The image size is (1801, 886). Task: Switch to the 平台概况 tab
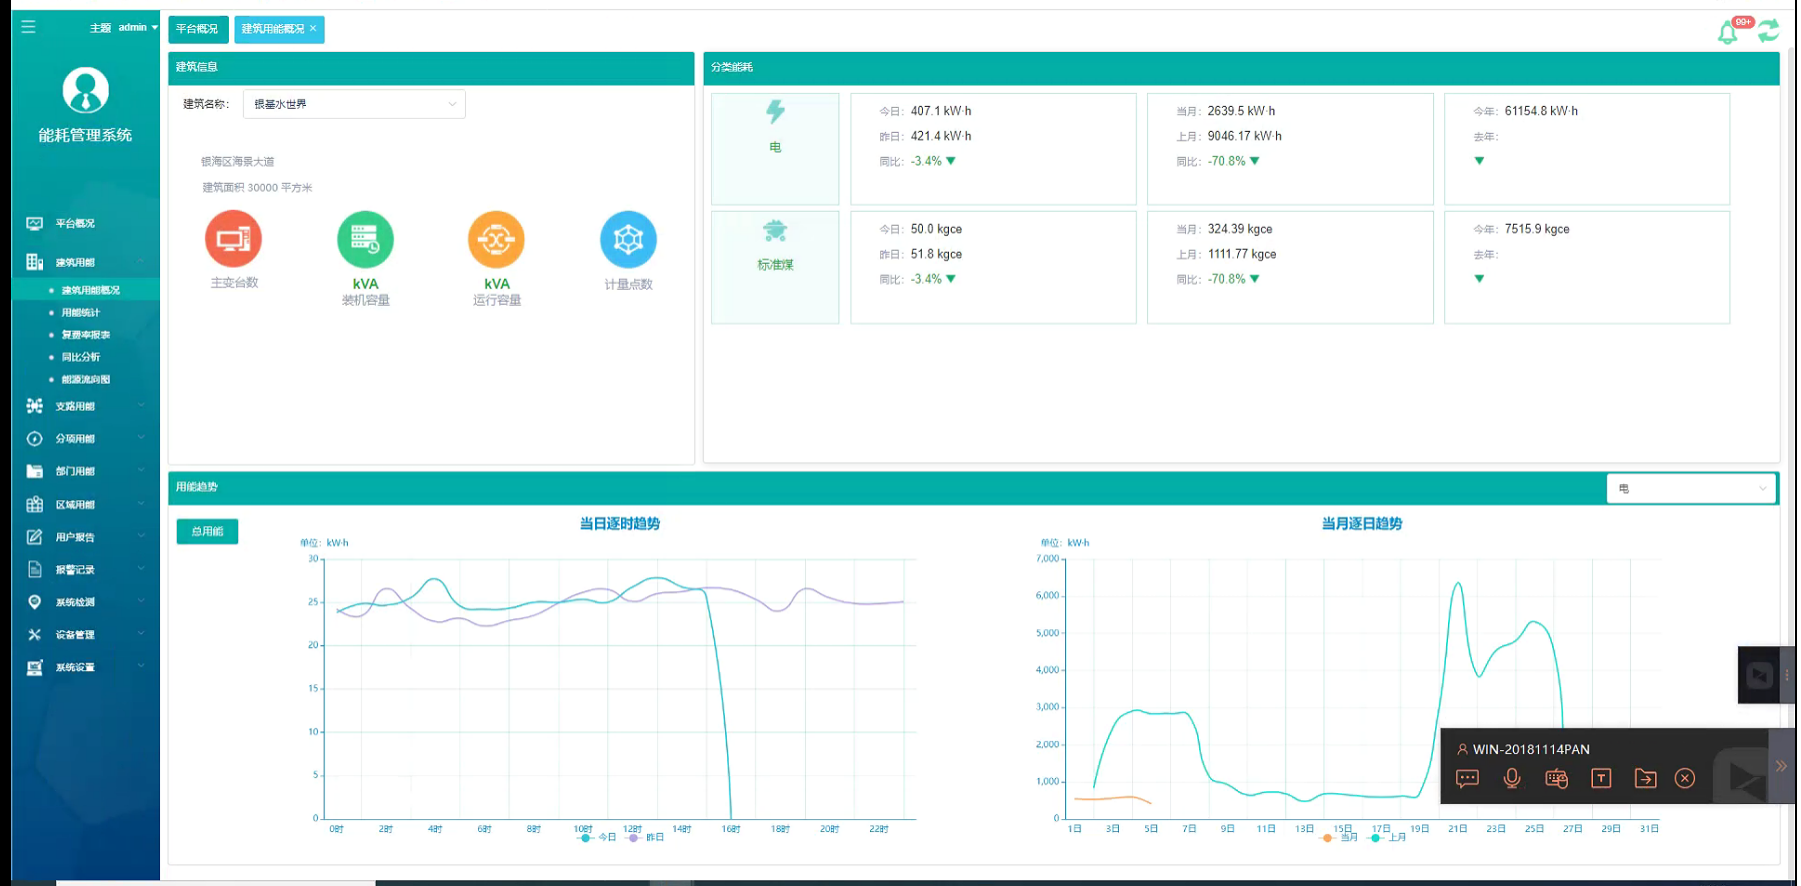pyautogui.click(x=197, y=29)
